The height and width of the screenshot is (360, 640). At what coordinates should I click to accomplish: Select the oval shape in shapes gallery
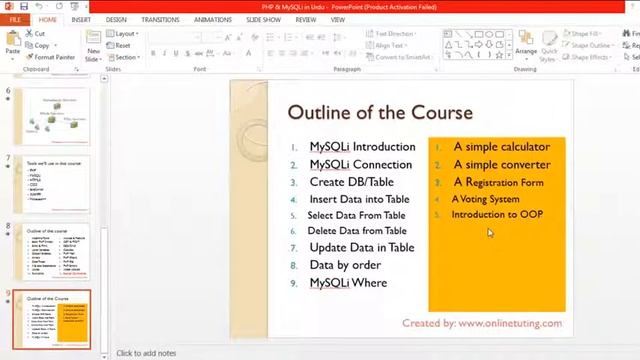[x=489, y=35]
